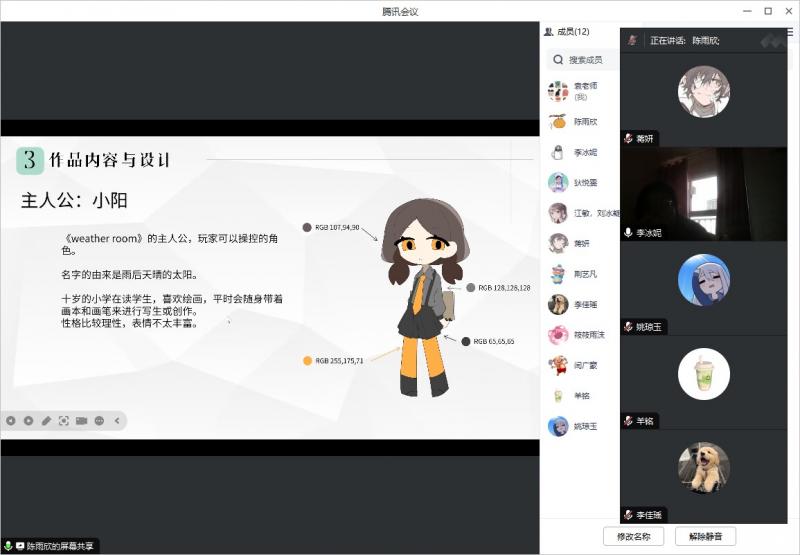
Task: Click the green microphone icon at bottom left
Action: 8,546
